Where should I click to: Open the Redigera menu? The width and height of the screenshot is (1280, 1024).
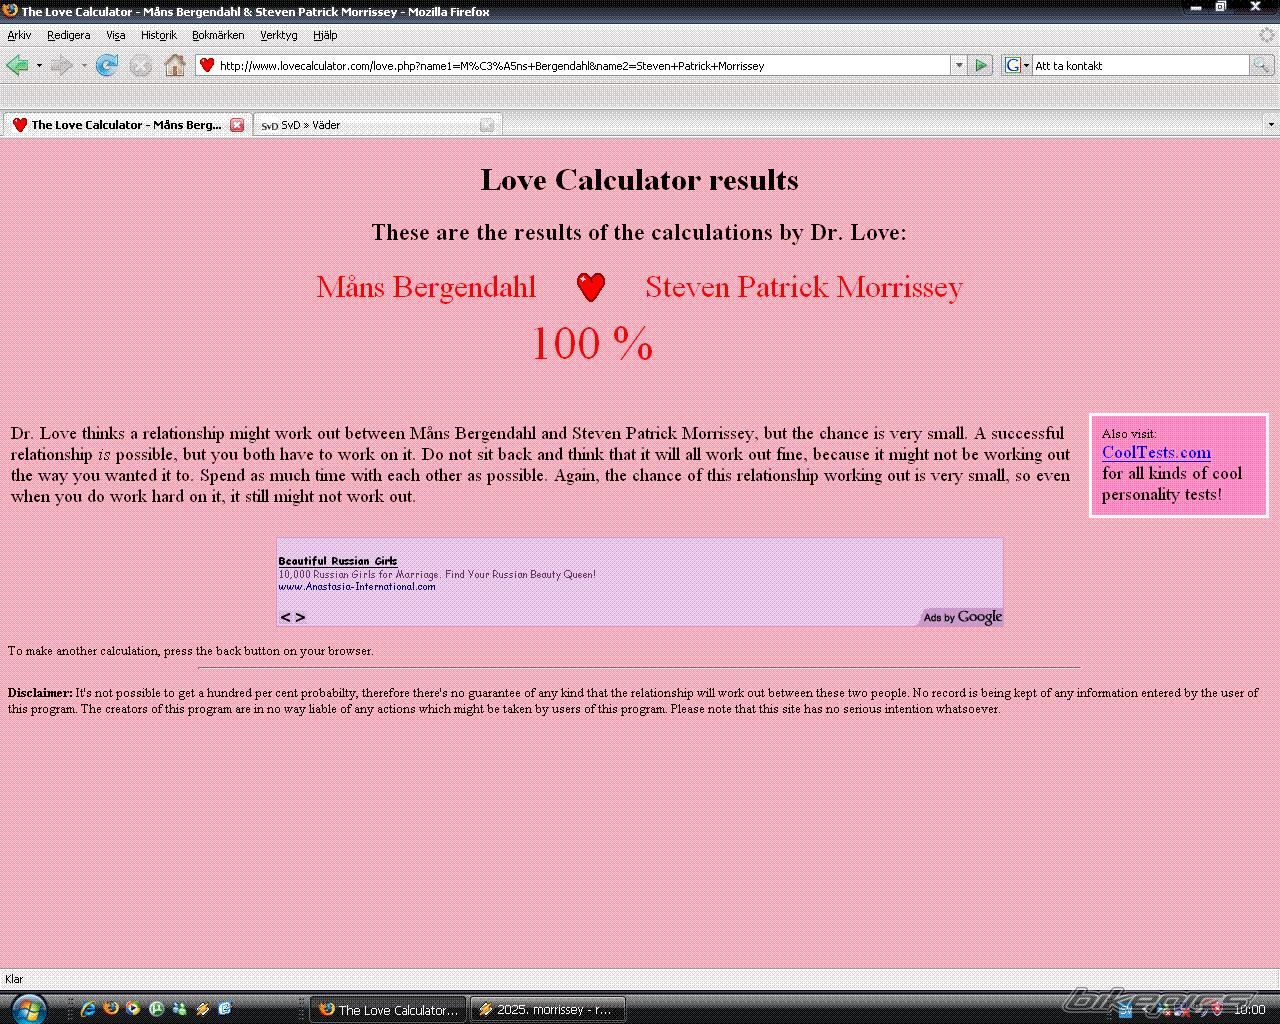69,35
